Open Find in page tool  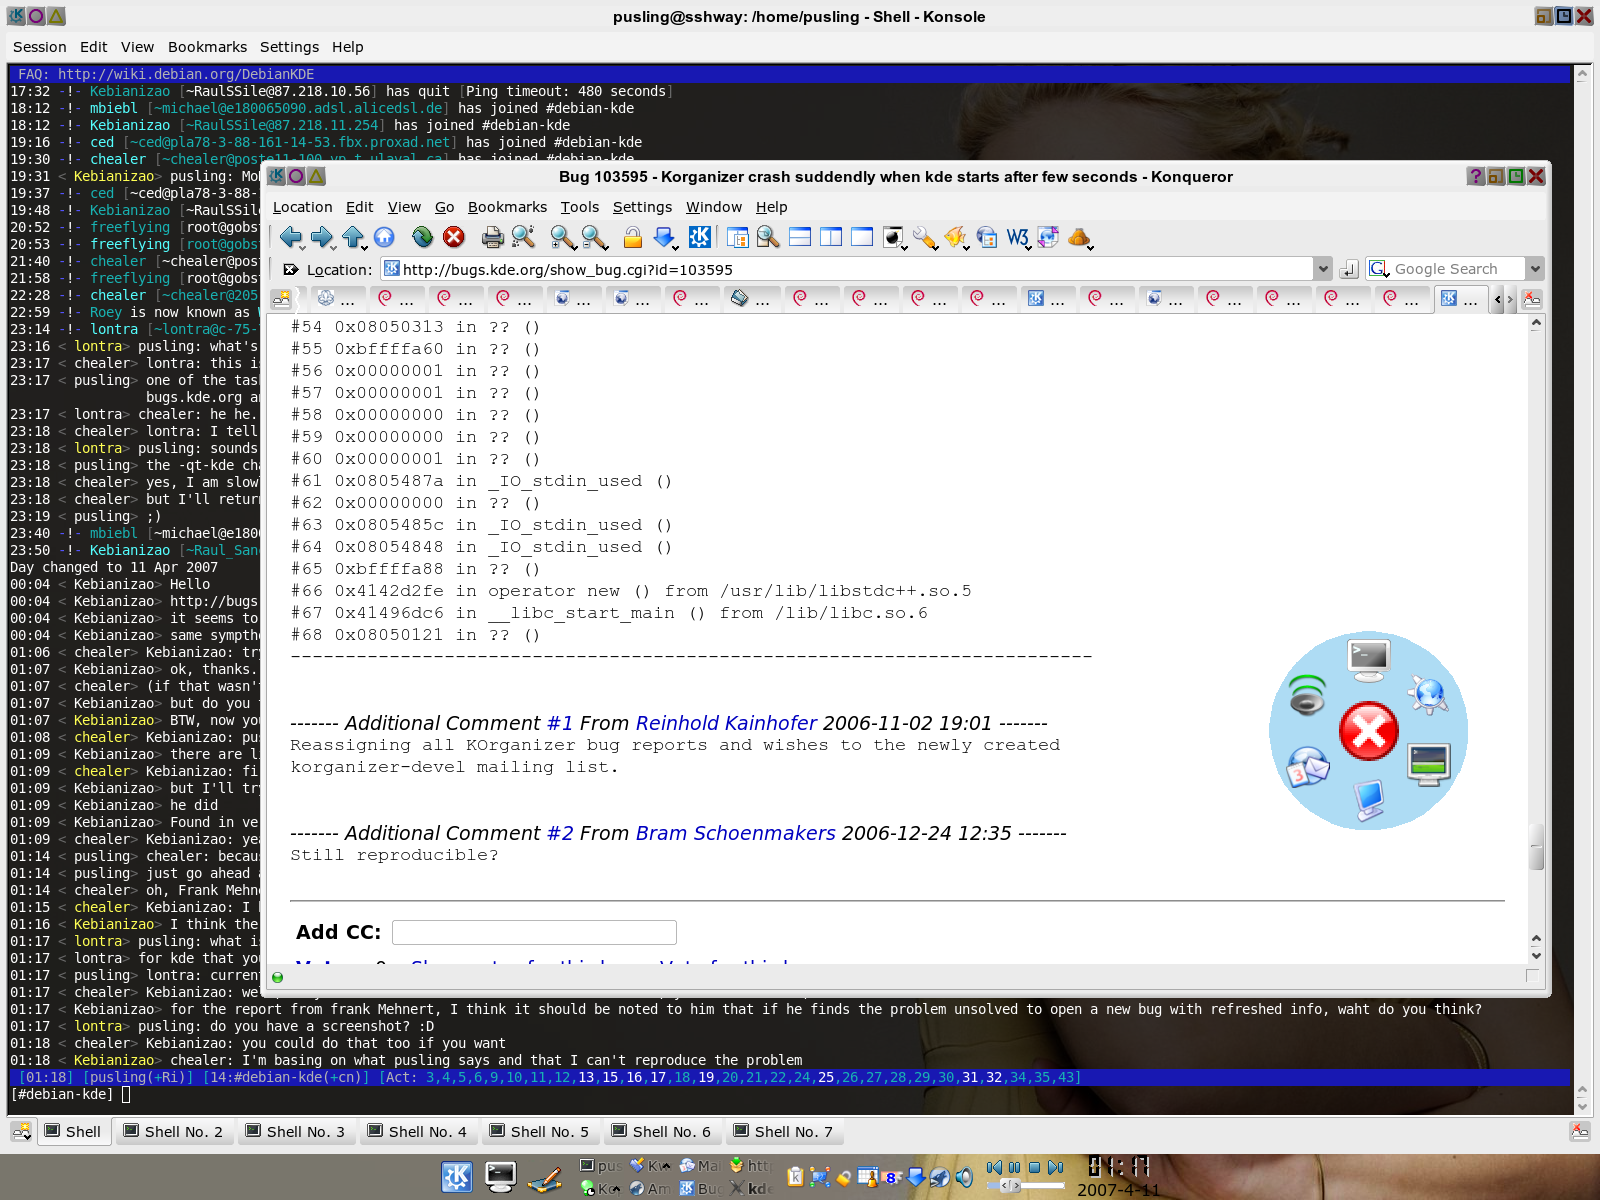[x=523, y=237]
